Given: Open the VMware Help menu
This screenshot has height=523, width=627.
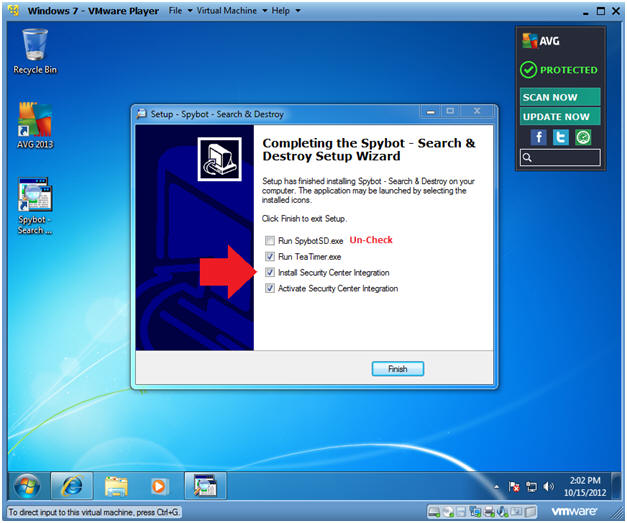Looking at the screenshot, I should pos(281,11).
